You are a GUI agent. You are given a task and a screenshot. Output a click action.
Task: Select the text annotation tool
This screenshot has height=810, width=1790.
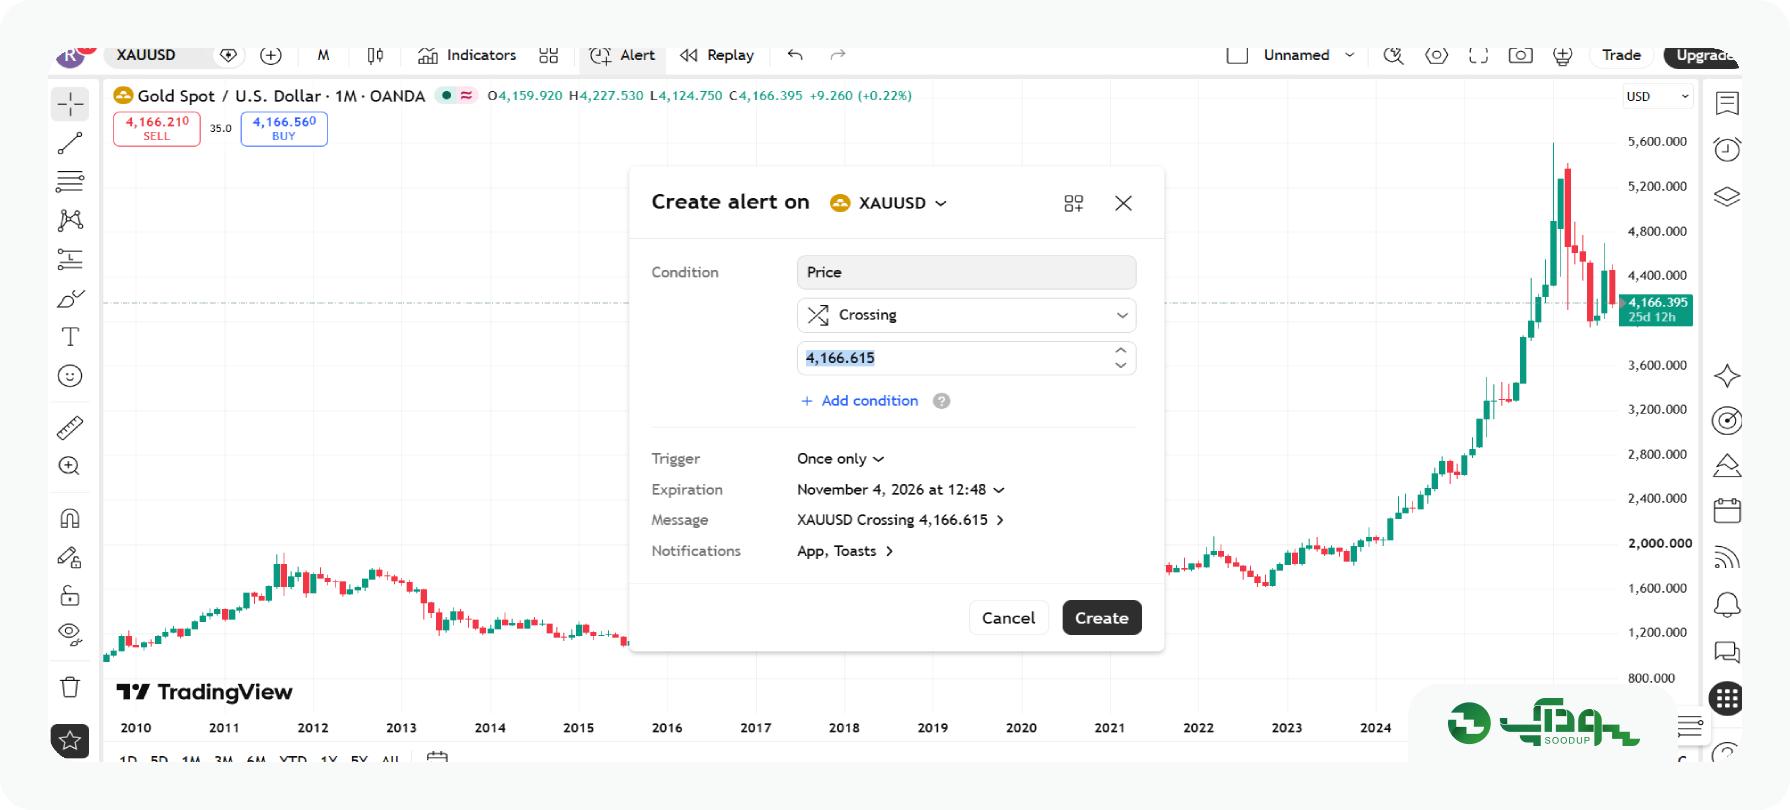click(x=70, y=337)
